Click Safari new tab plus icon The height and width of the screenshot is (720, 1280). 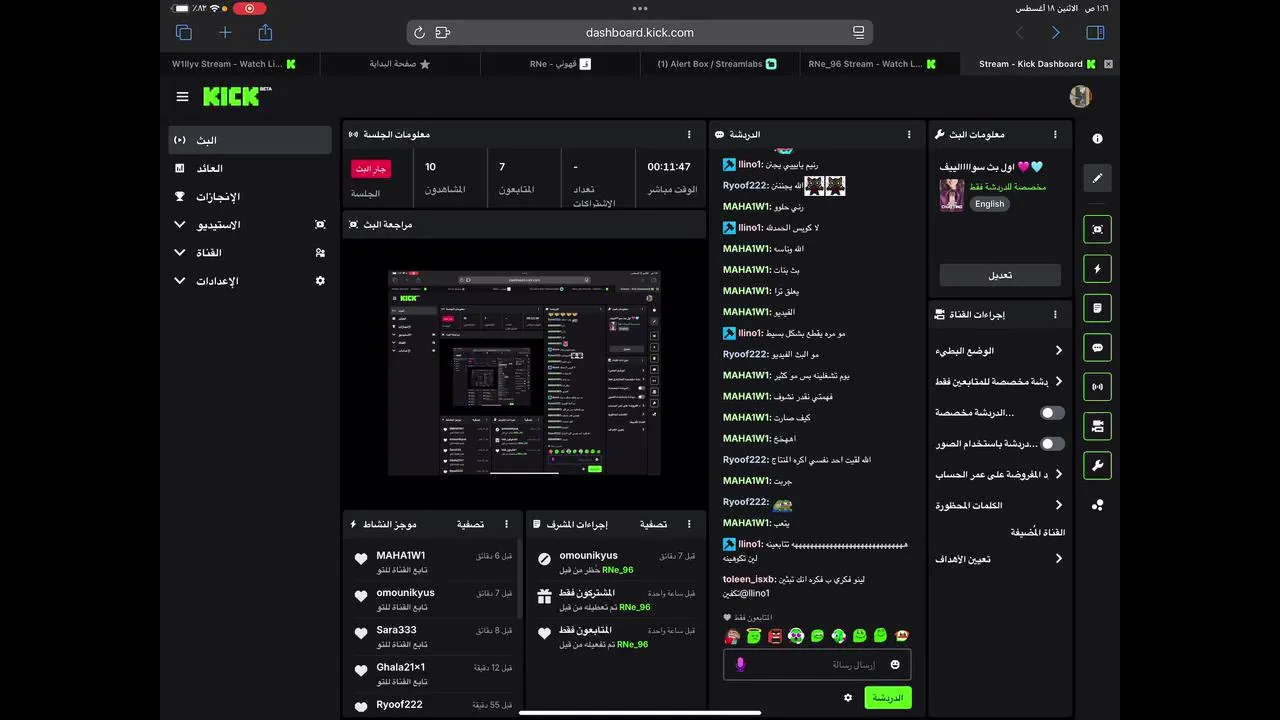pos(225,32)
